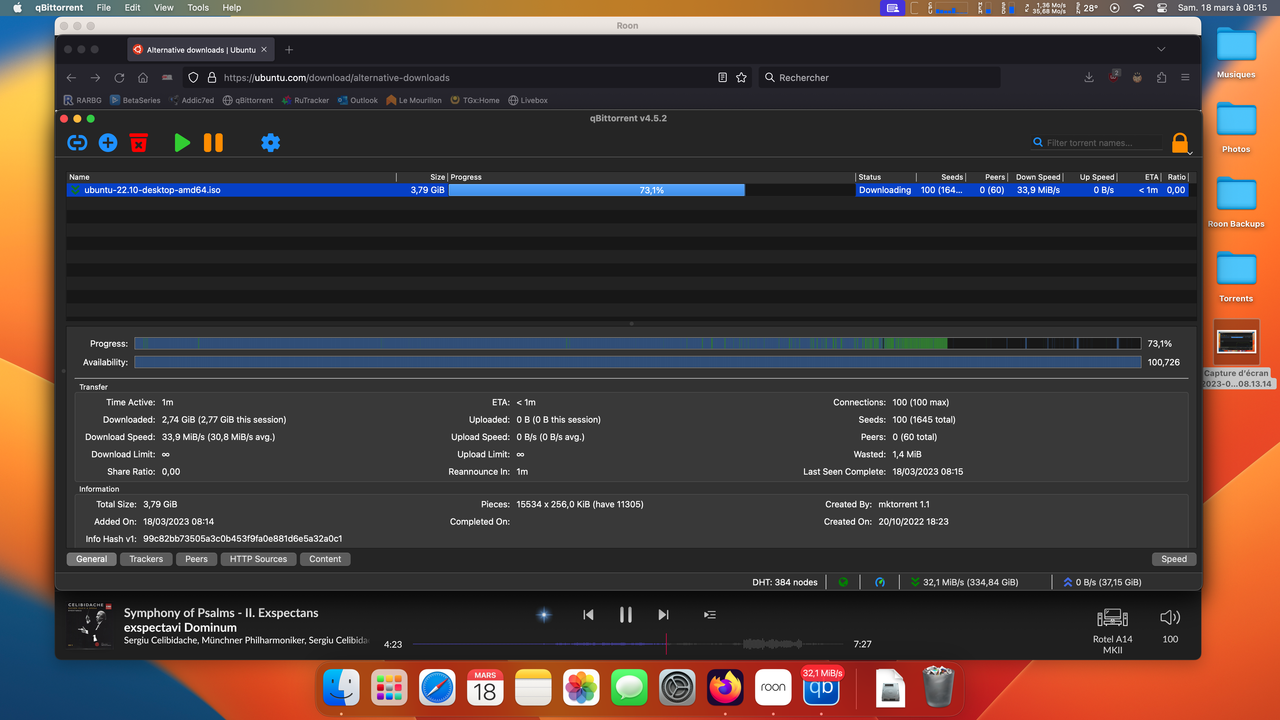Click the Add Torrent Link icon
Screen dimensions: 1280x720
pyautogui.click(x=77, y=143)
